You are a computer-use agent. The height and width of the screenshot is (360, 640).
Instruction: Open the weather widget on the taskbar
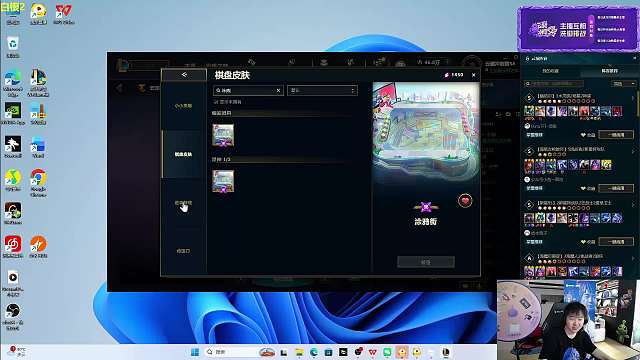[18, 352]
